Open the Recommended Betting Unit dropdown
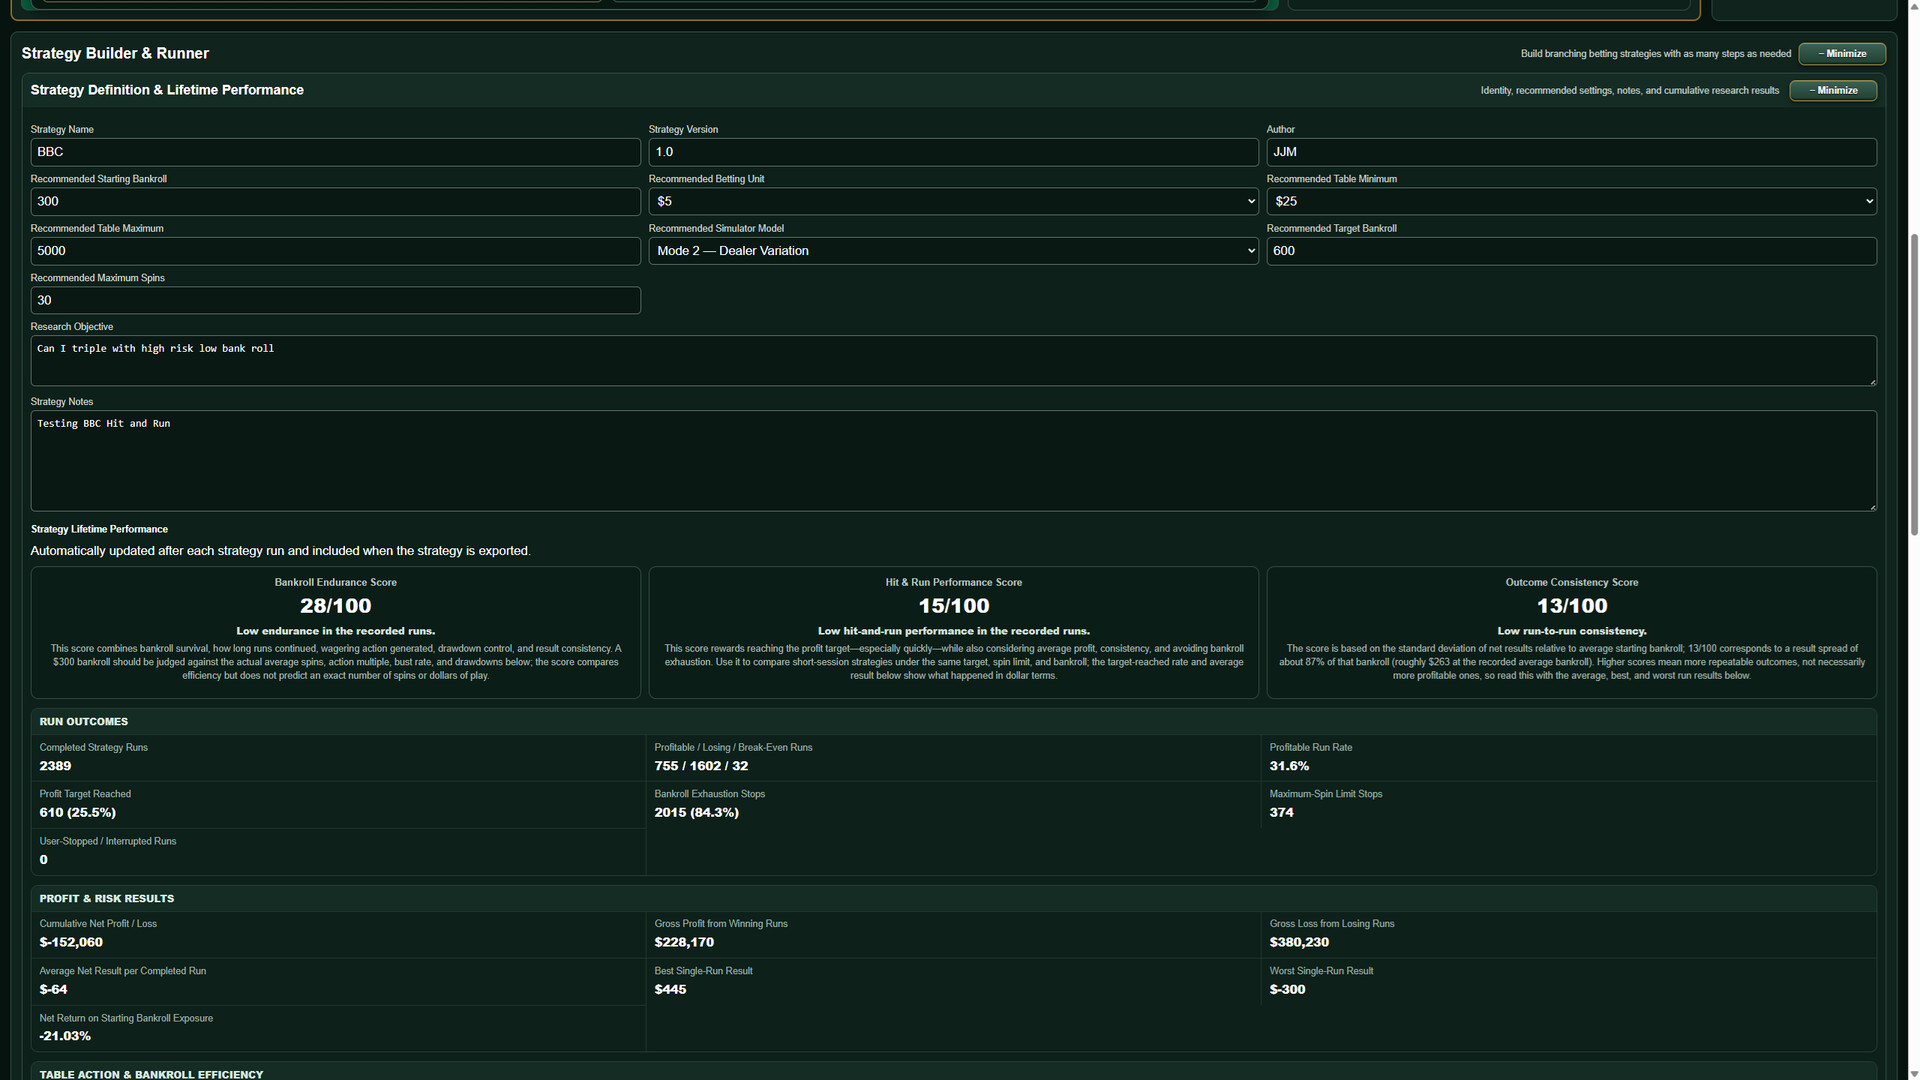 pos(953,202)
